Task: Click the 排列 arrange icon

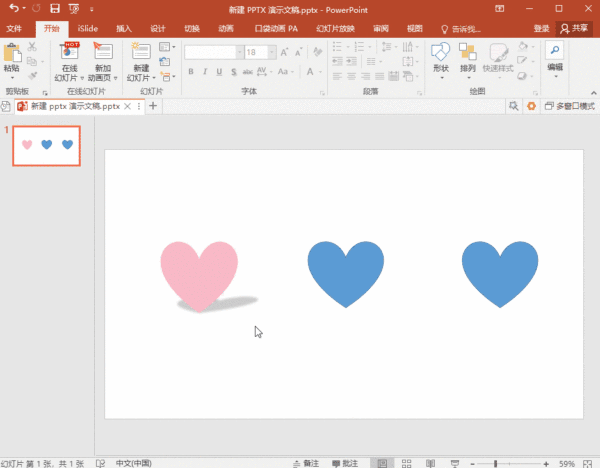Action: coord(468,52)
